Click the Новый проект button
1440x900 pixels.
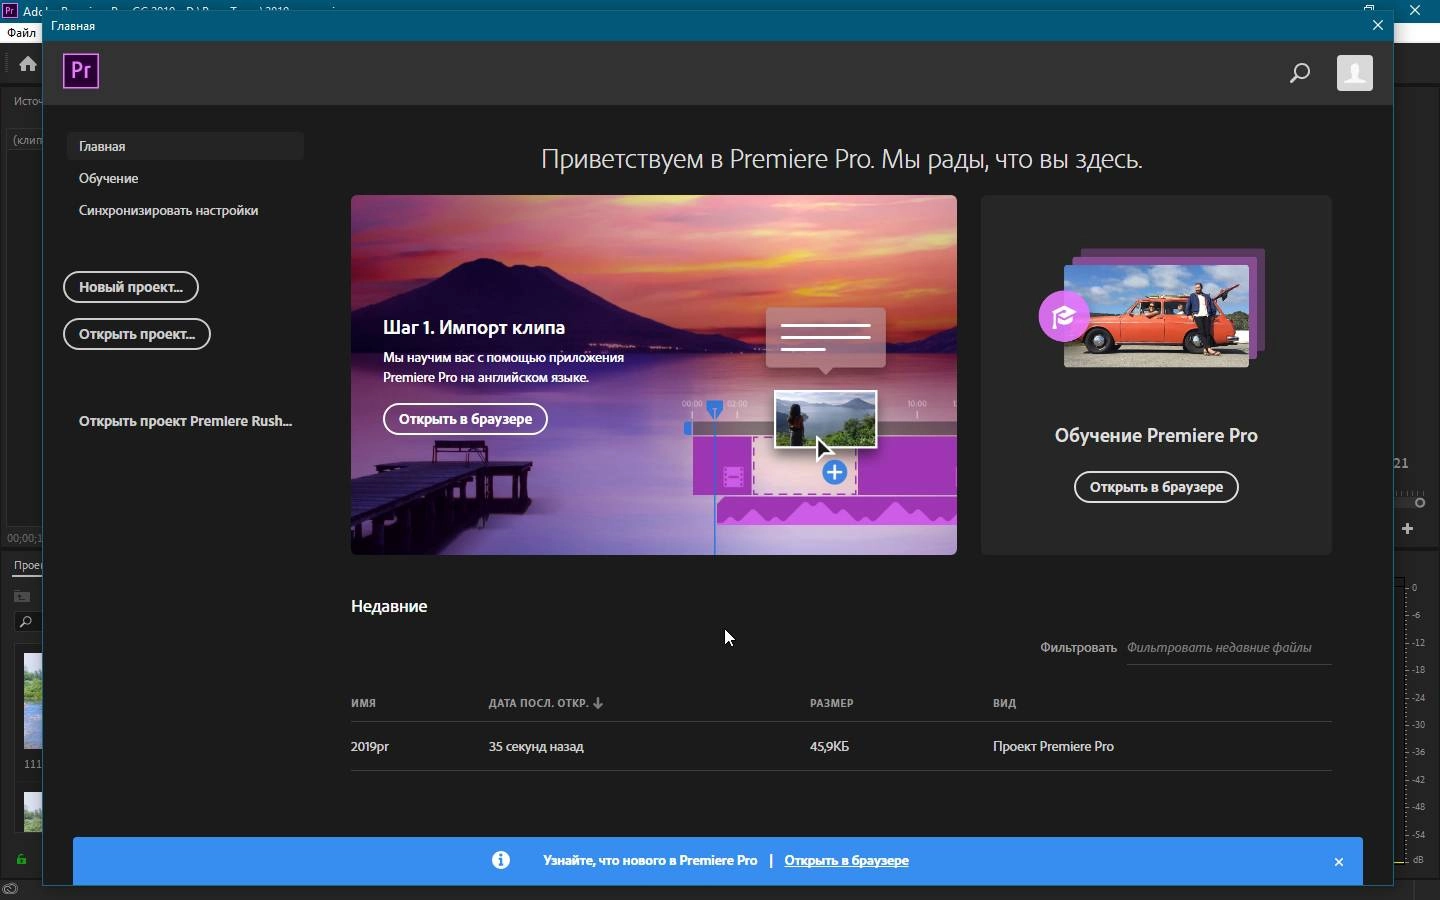coord(131,287)
